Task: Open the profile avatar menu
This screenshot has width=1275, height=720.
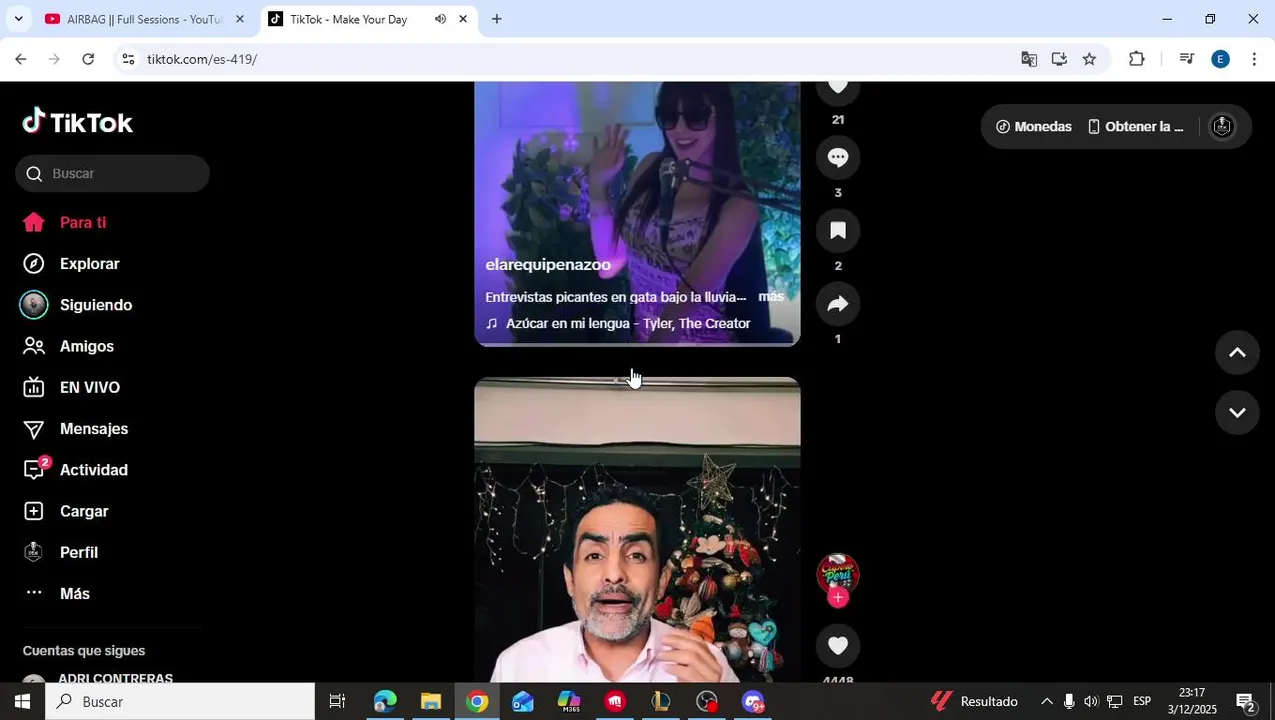Action: (1222, 127)
